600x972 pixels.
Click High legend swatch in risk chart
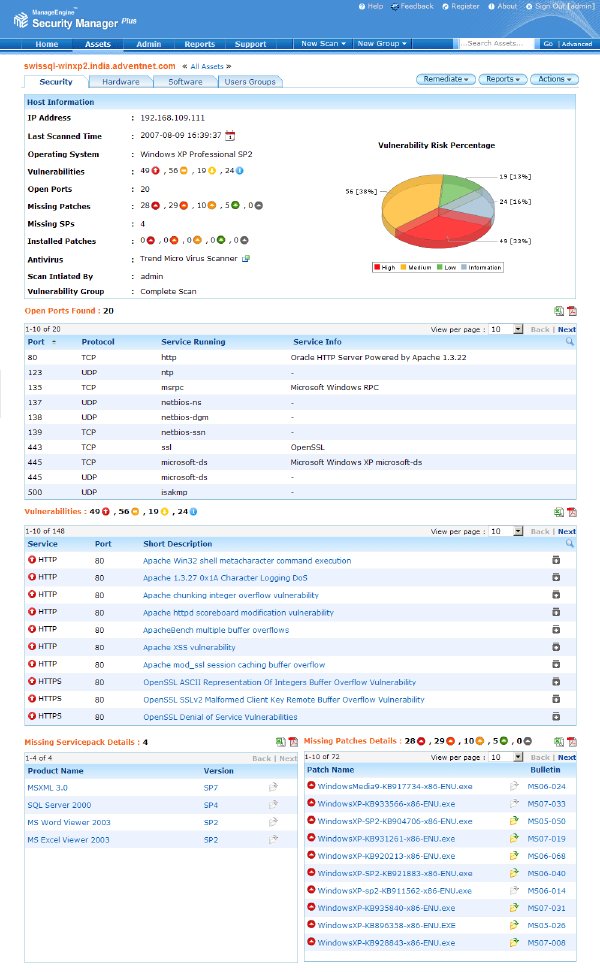376,268
